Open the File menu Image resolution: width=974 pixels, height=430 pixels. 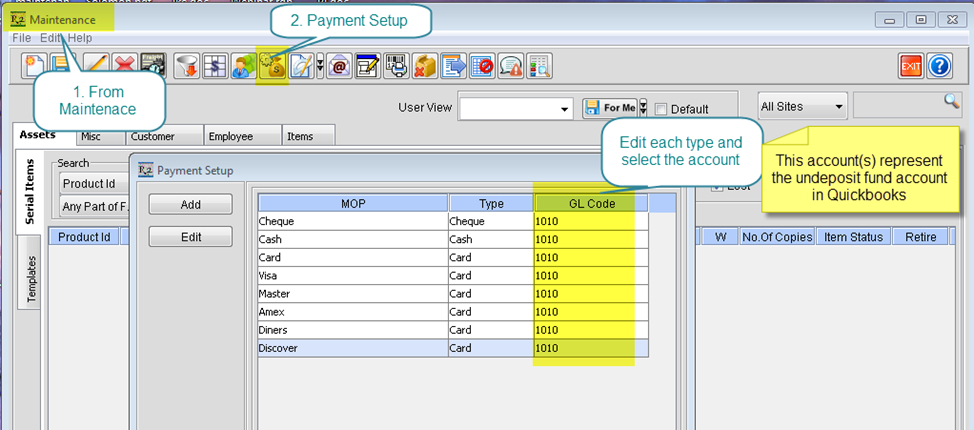coord(21,37)
